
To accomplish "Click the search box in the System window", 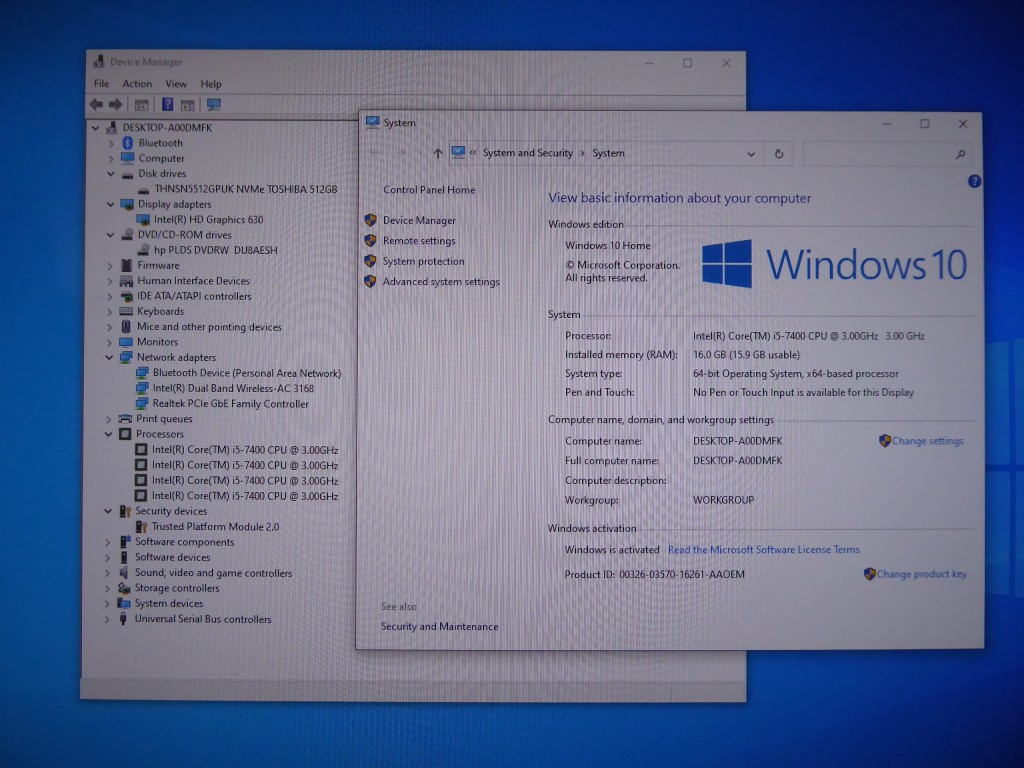I will click(x=885, y=154).
